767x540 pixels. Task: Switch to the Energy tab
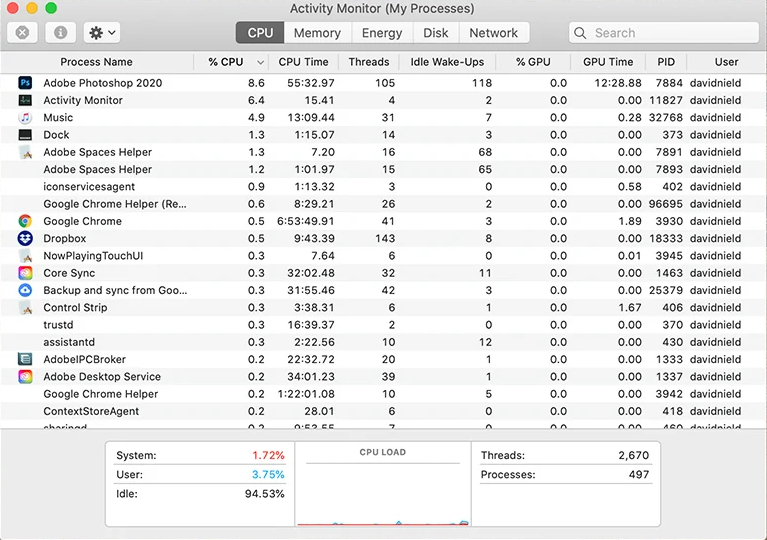(382, 33)
